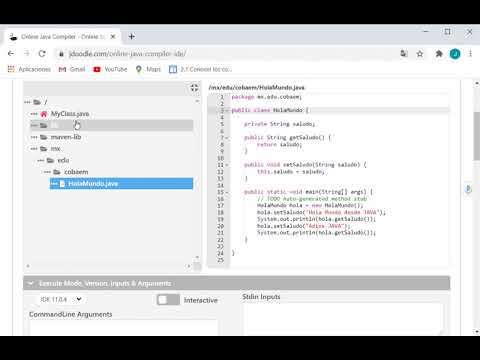Bookmark this page with the star

(x=420, y=54)
